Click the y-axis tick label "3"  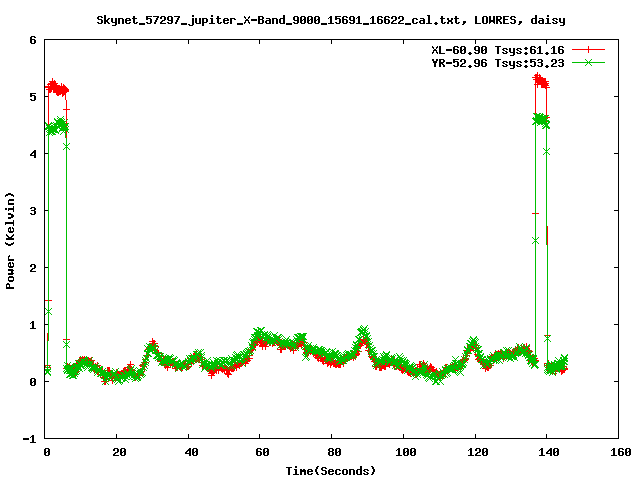(x=33, y=211)
